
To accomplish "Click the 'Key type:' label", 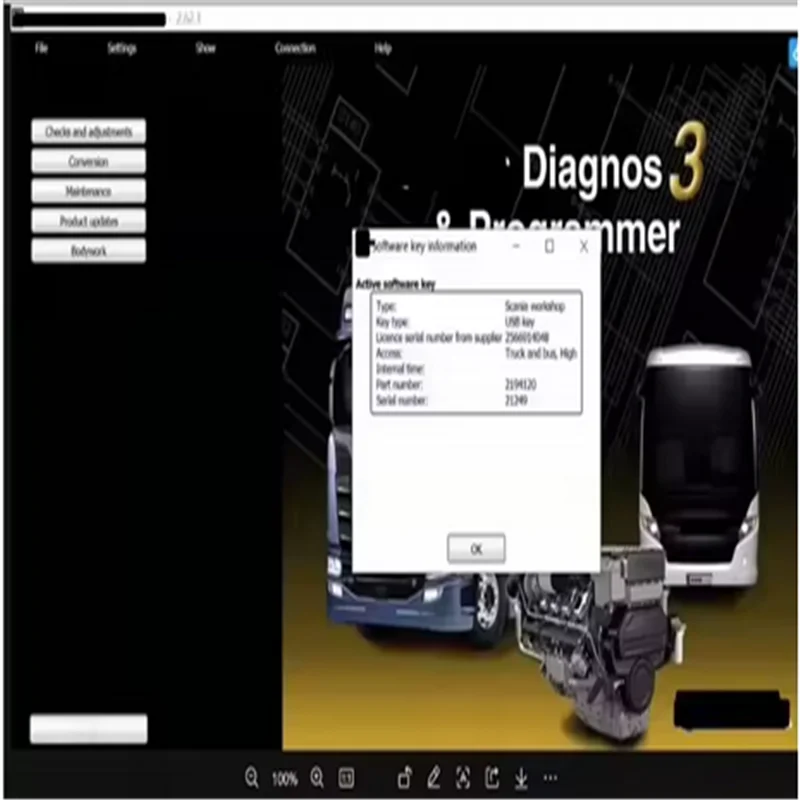I will [392, 322].
